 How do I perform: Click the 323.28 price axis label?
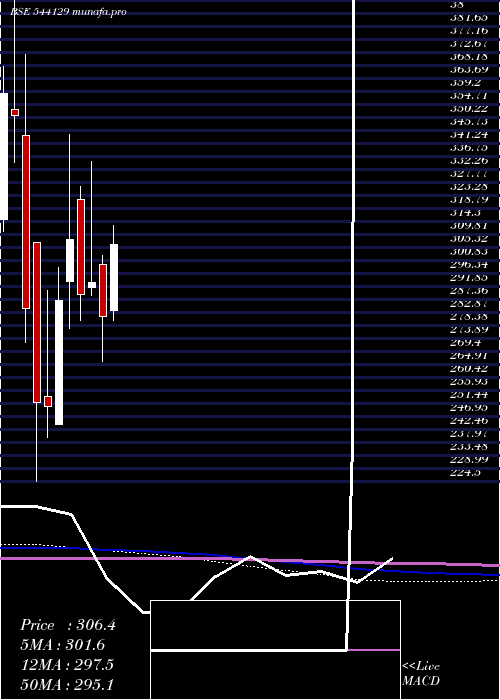469,187
